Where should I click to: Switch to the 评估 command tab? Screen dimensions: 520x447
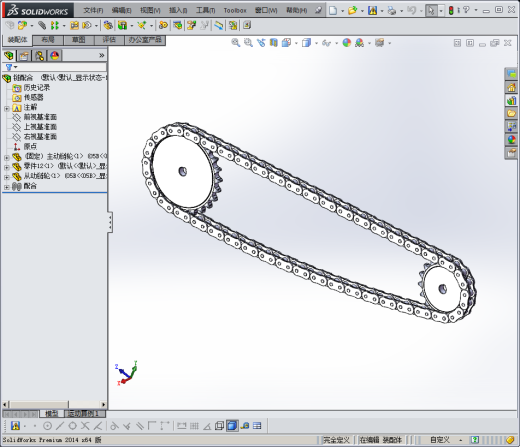[109, 40]
